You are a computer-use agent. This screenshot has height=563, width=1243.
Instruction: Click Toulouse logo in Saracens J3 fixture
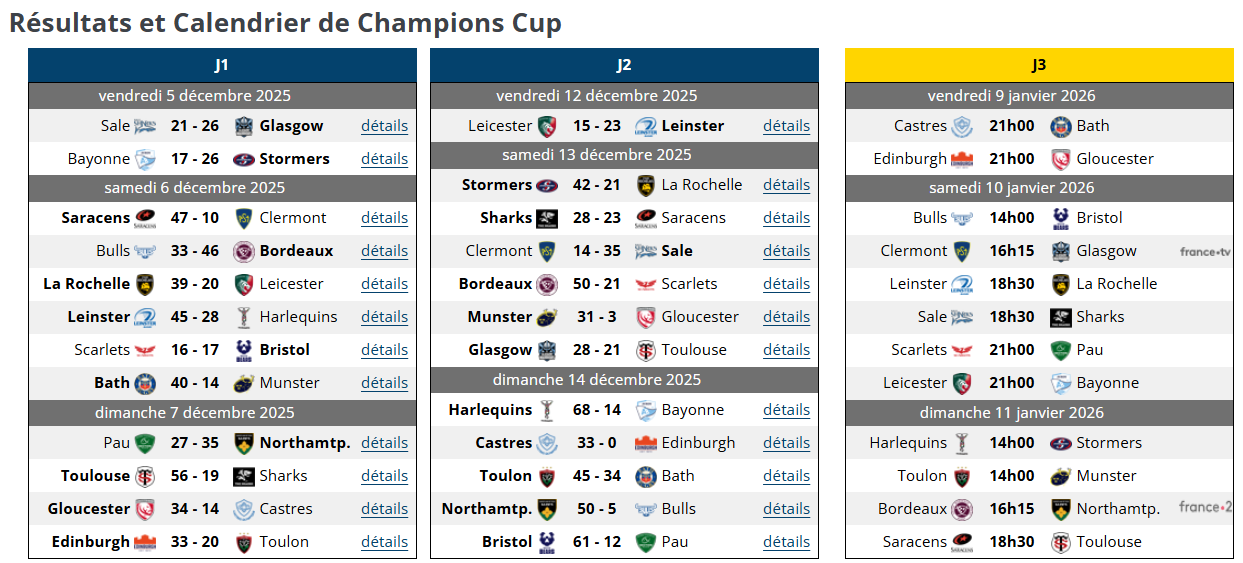[1061, 542]
